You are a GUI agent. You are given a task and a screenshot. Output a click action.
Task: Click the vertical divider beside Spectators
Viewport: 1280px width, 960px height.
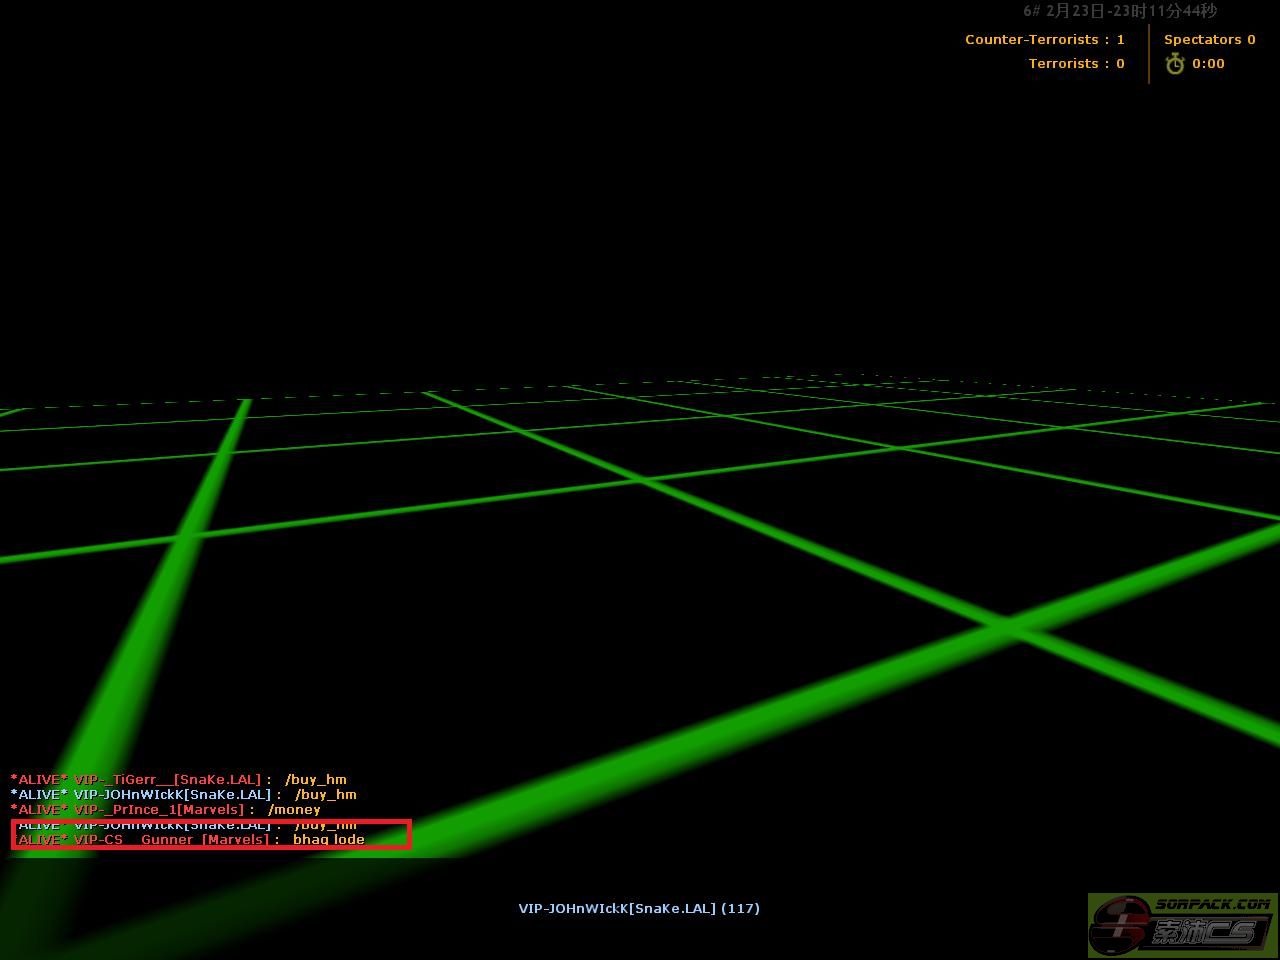(1149, 54)
